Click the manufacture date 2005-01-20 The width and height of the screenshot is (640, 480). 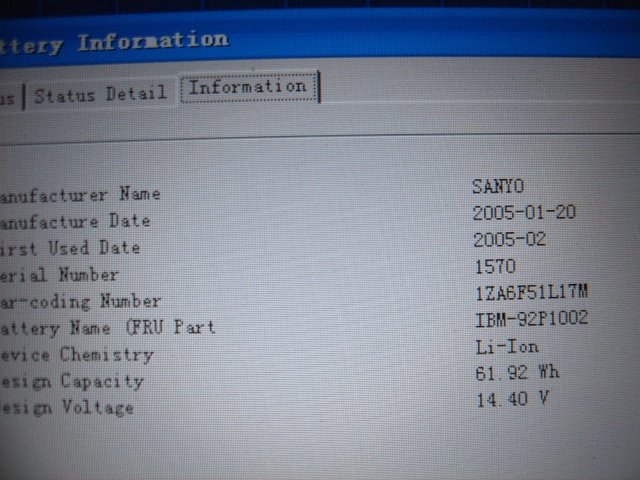(524, 213)
